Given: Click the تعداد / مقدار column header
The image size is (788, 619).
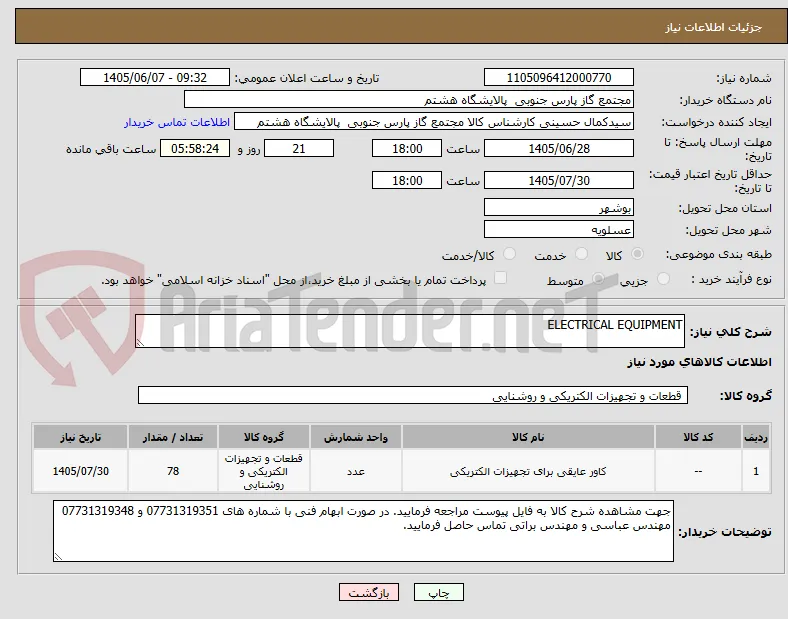Looking at the screenshot, I should pyautogui.click(x=173, y=437).
